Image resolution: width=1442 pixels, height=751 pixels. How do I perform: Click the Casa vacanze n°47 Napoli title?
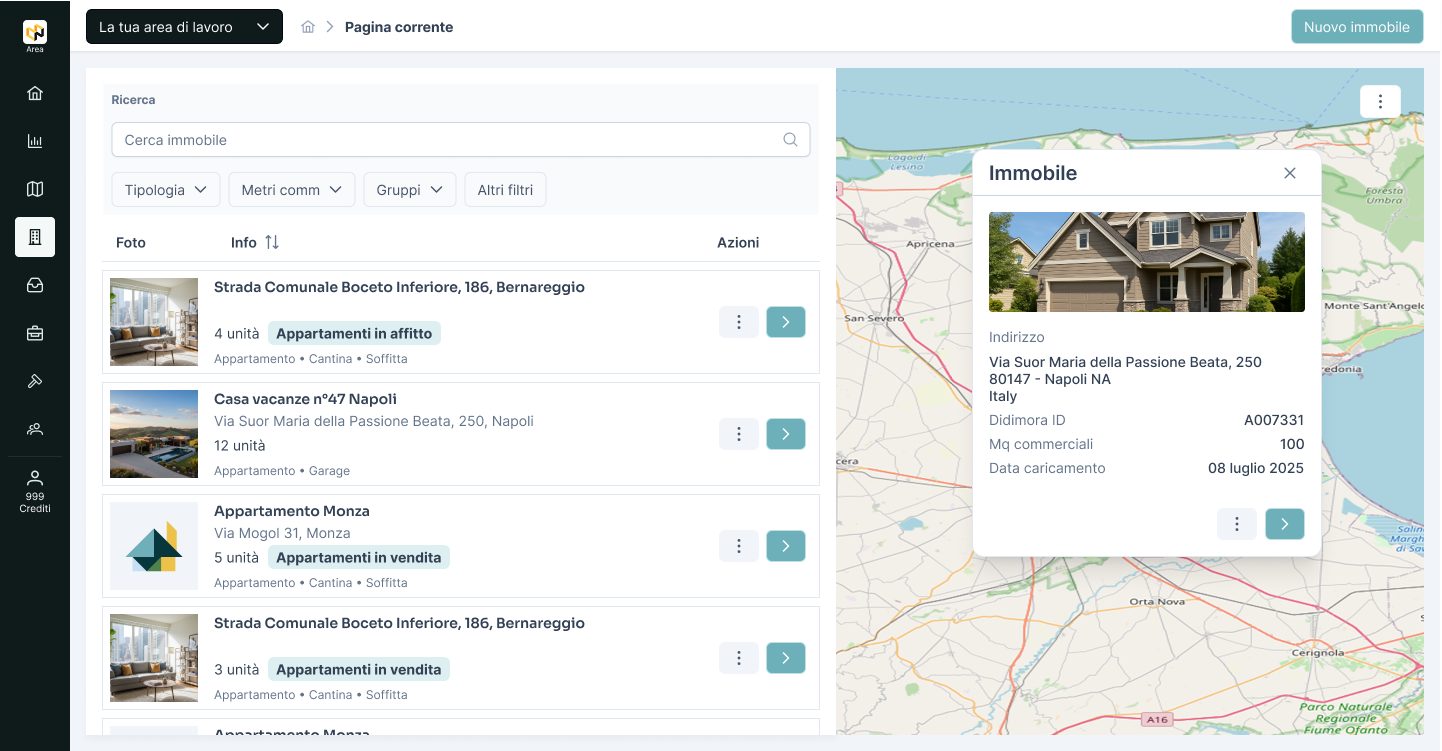pyautogui.click(x=305, y=399)
